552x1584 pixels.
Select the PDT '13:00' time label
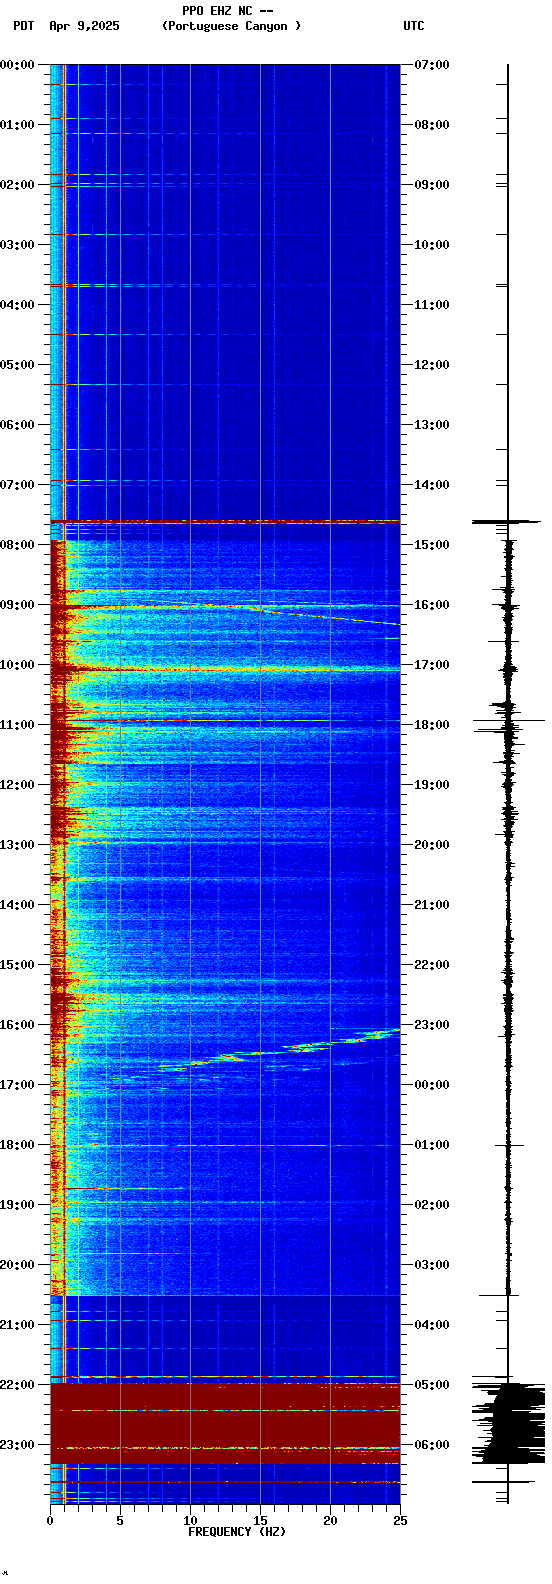18,845
